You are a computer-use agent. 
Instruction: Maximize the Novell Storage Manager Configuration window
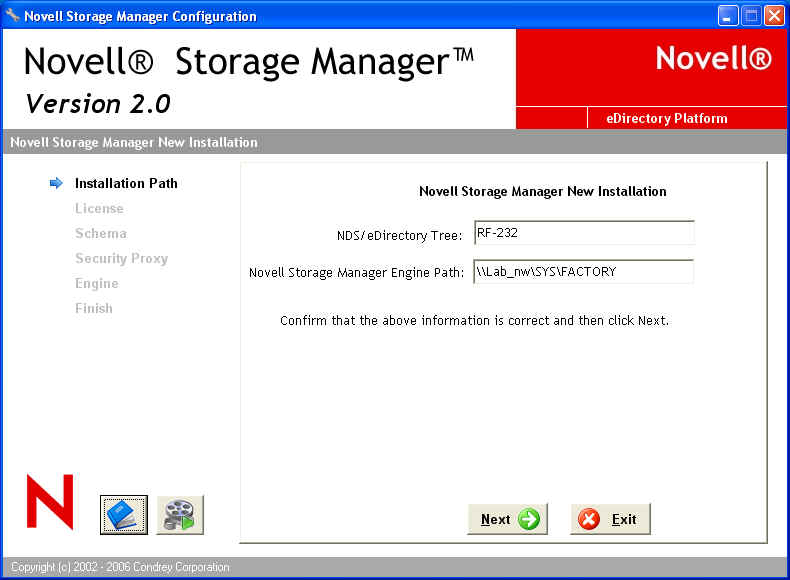click(x=751, y=16)
